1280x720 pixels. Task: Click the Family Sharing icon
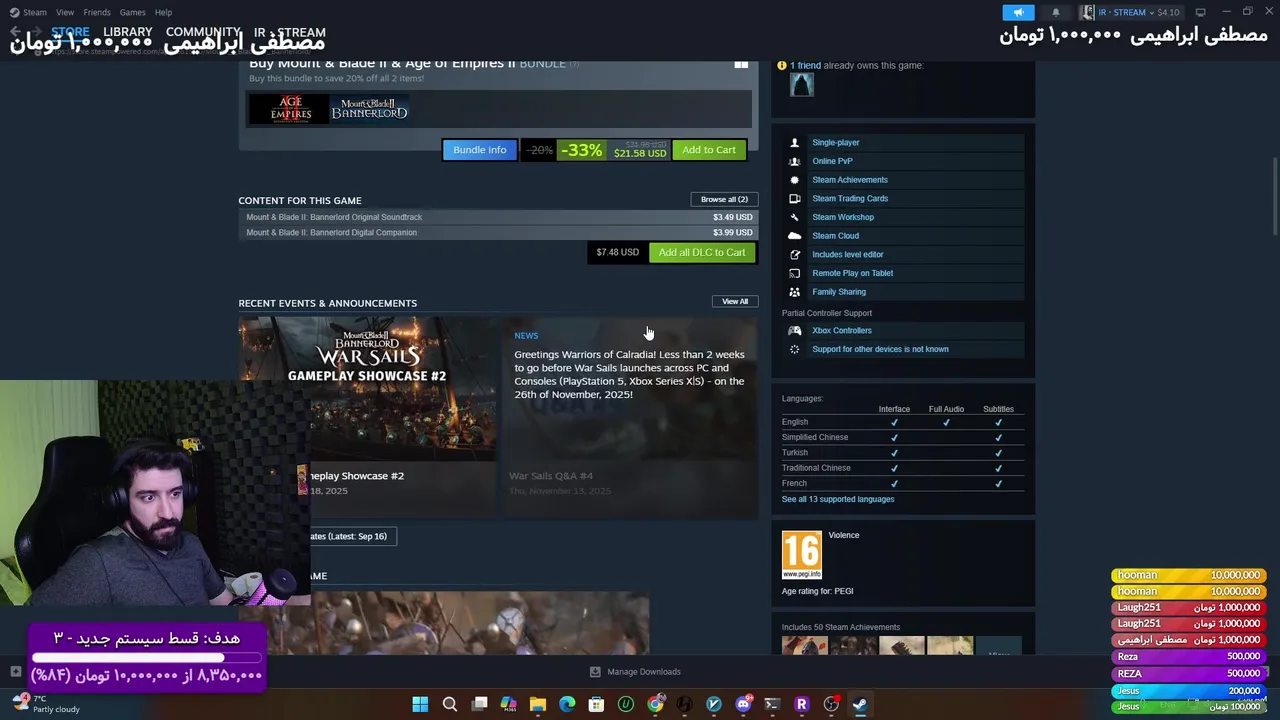(794, 292)
